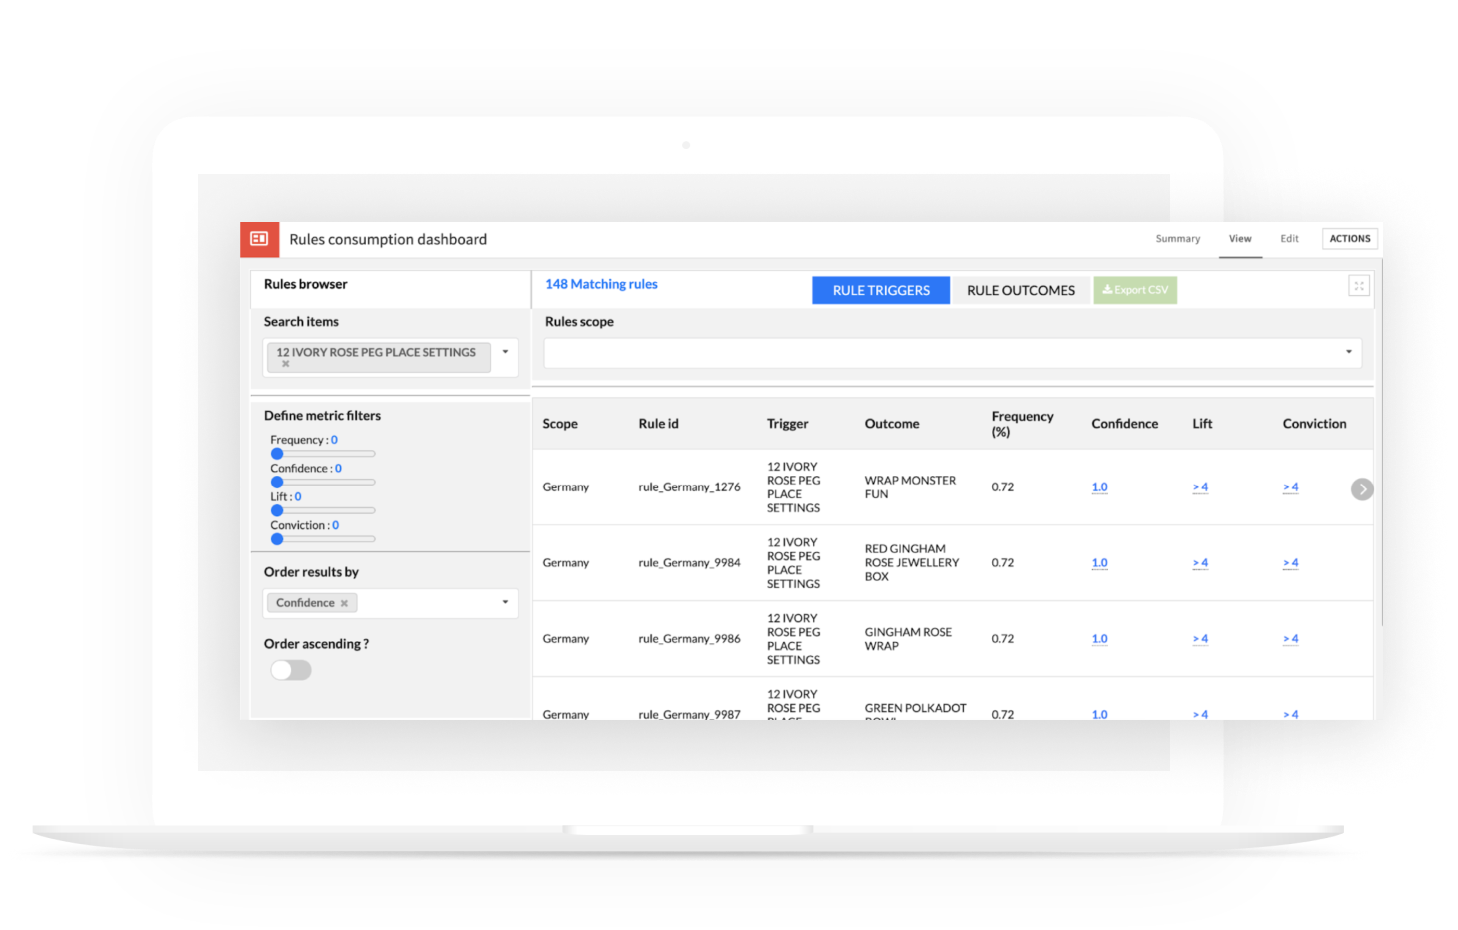Click Lift >4 for rule_Germany_9984

point(1200,563)
